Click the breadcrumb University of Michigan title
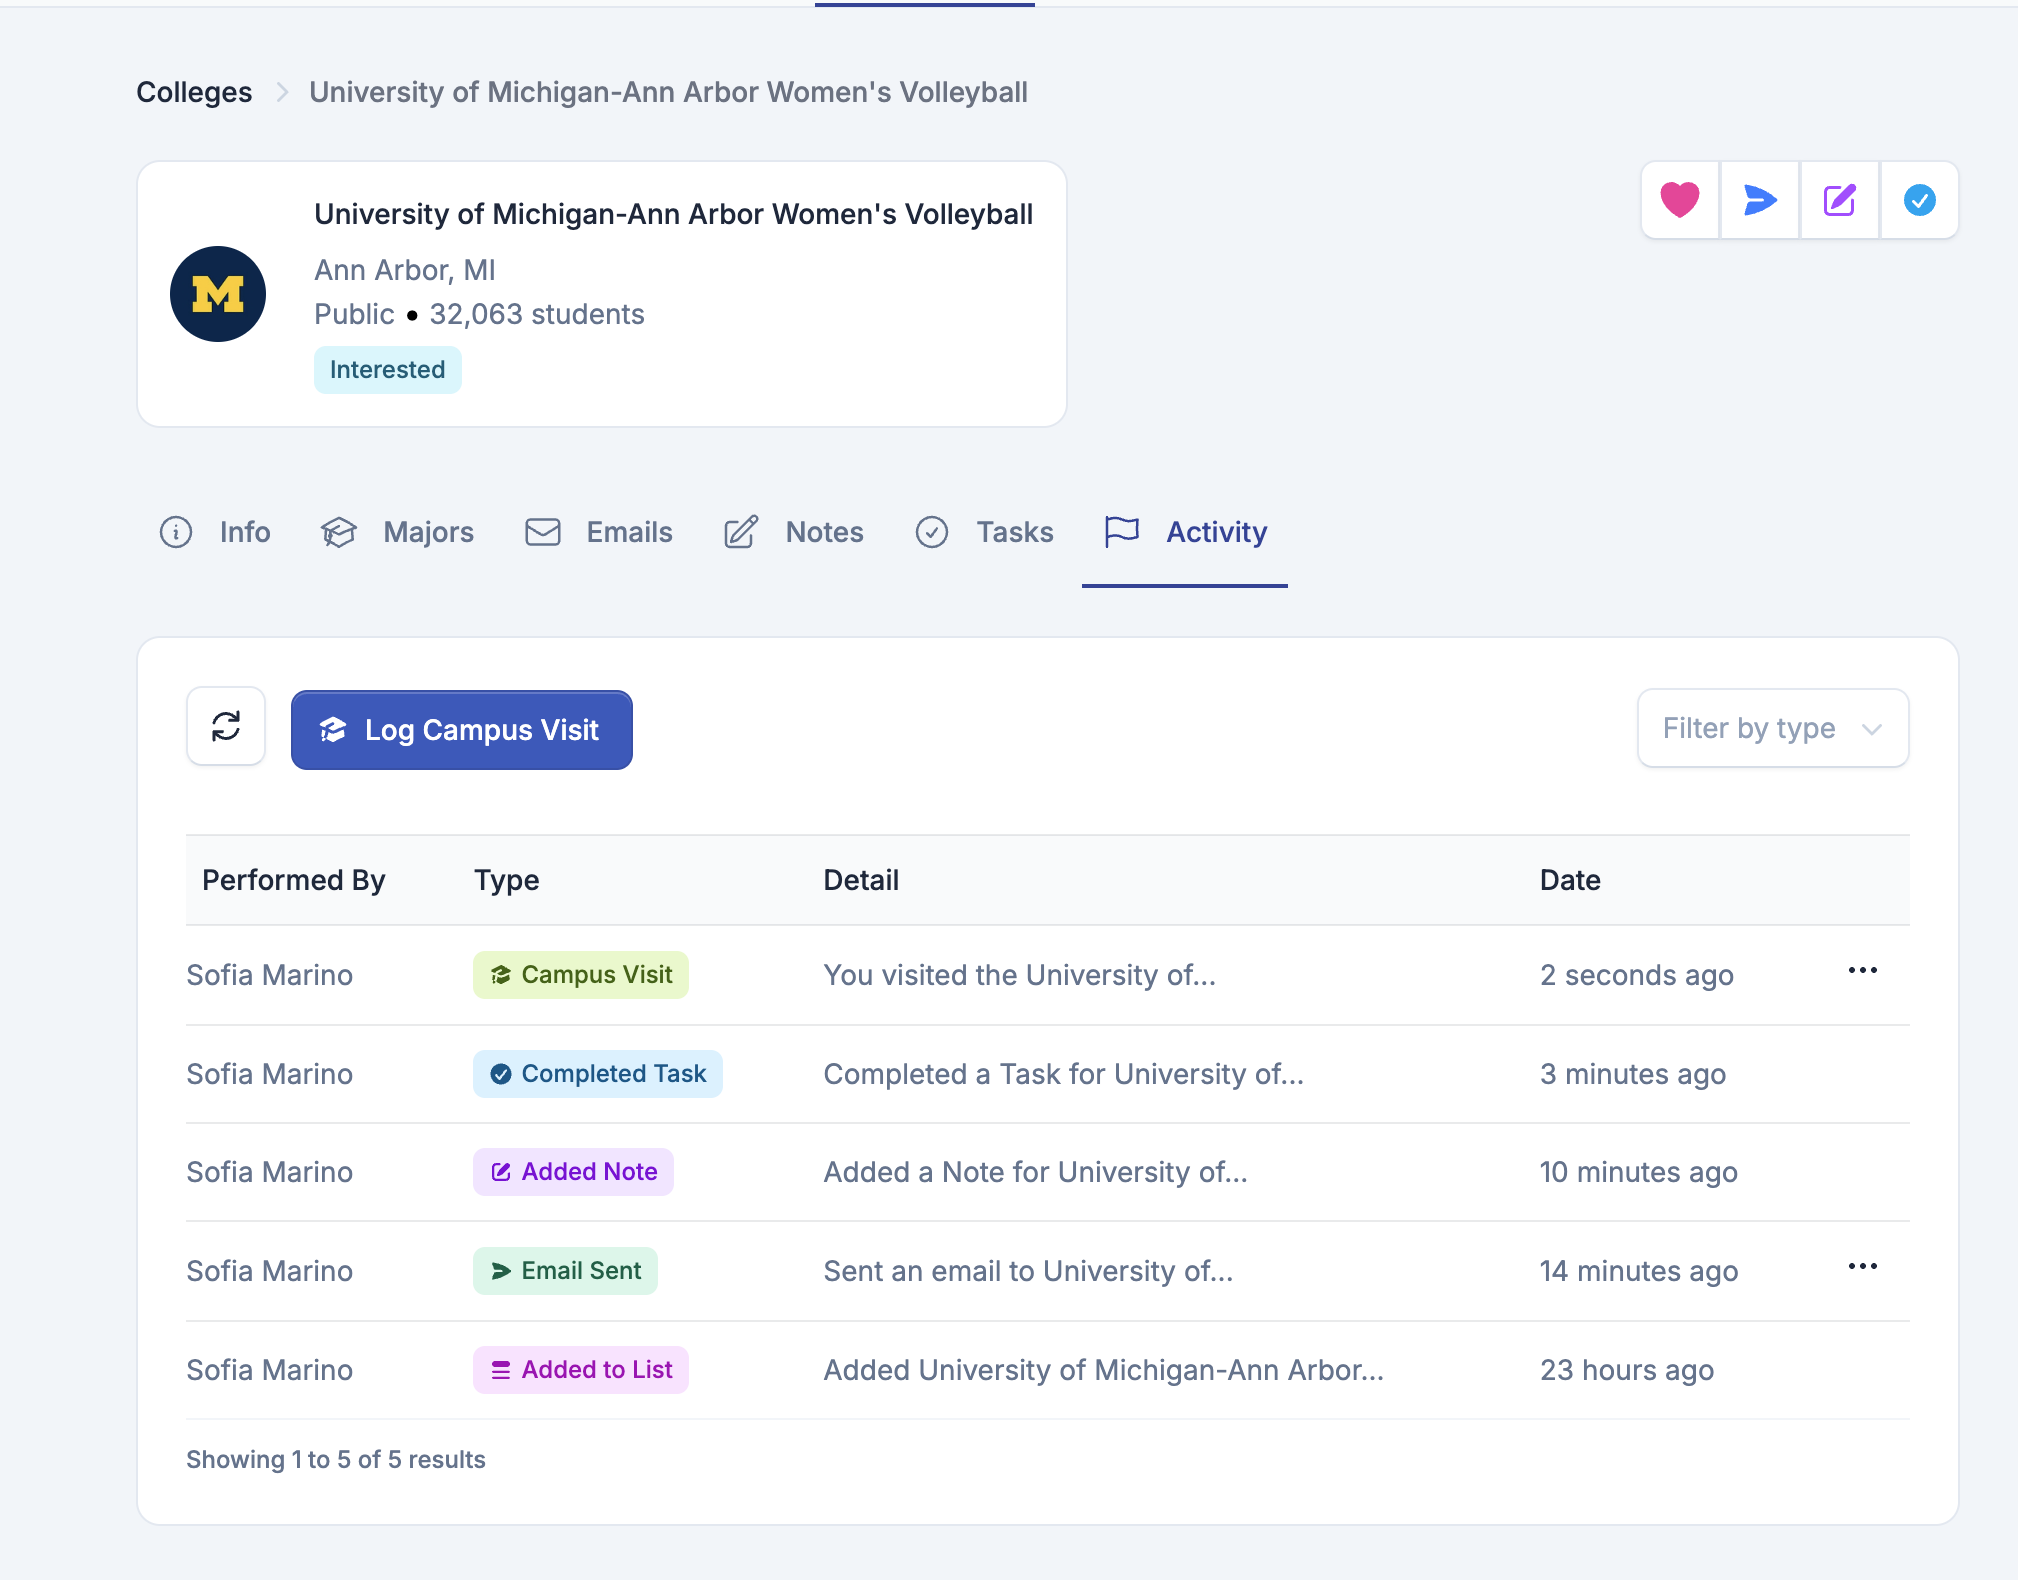This screenshot has width=2018, height=1580. 669,92
